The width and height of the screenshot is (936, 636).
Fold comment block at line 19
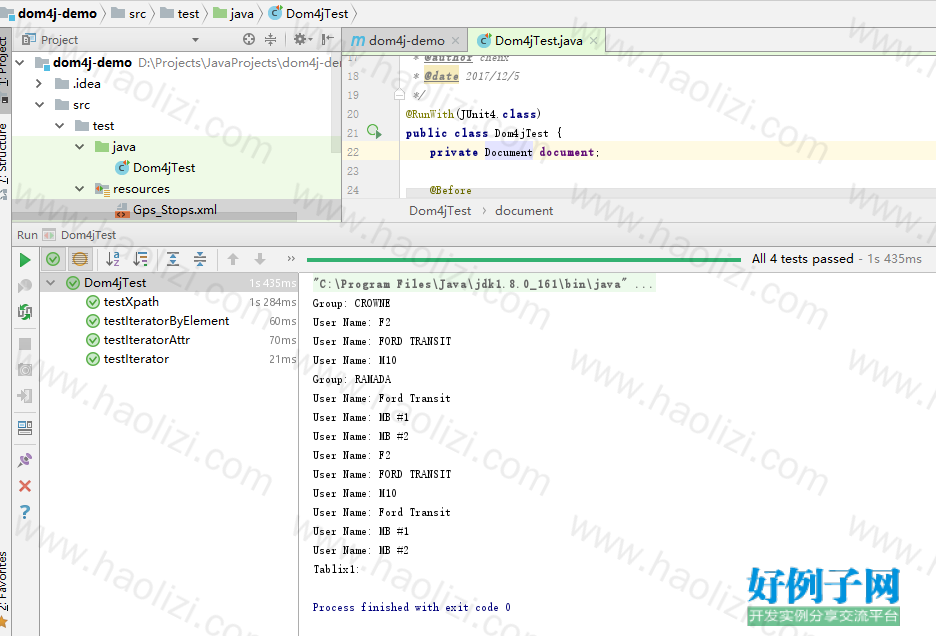[399, 94]
